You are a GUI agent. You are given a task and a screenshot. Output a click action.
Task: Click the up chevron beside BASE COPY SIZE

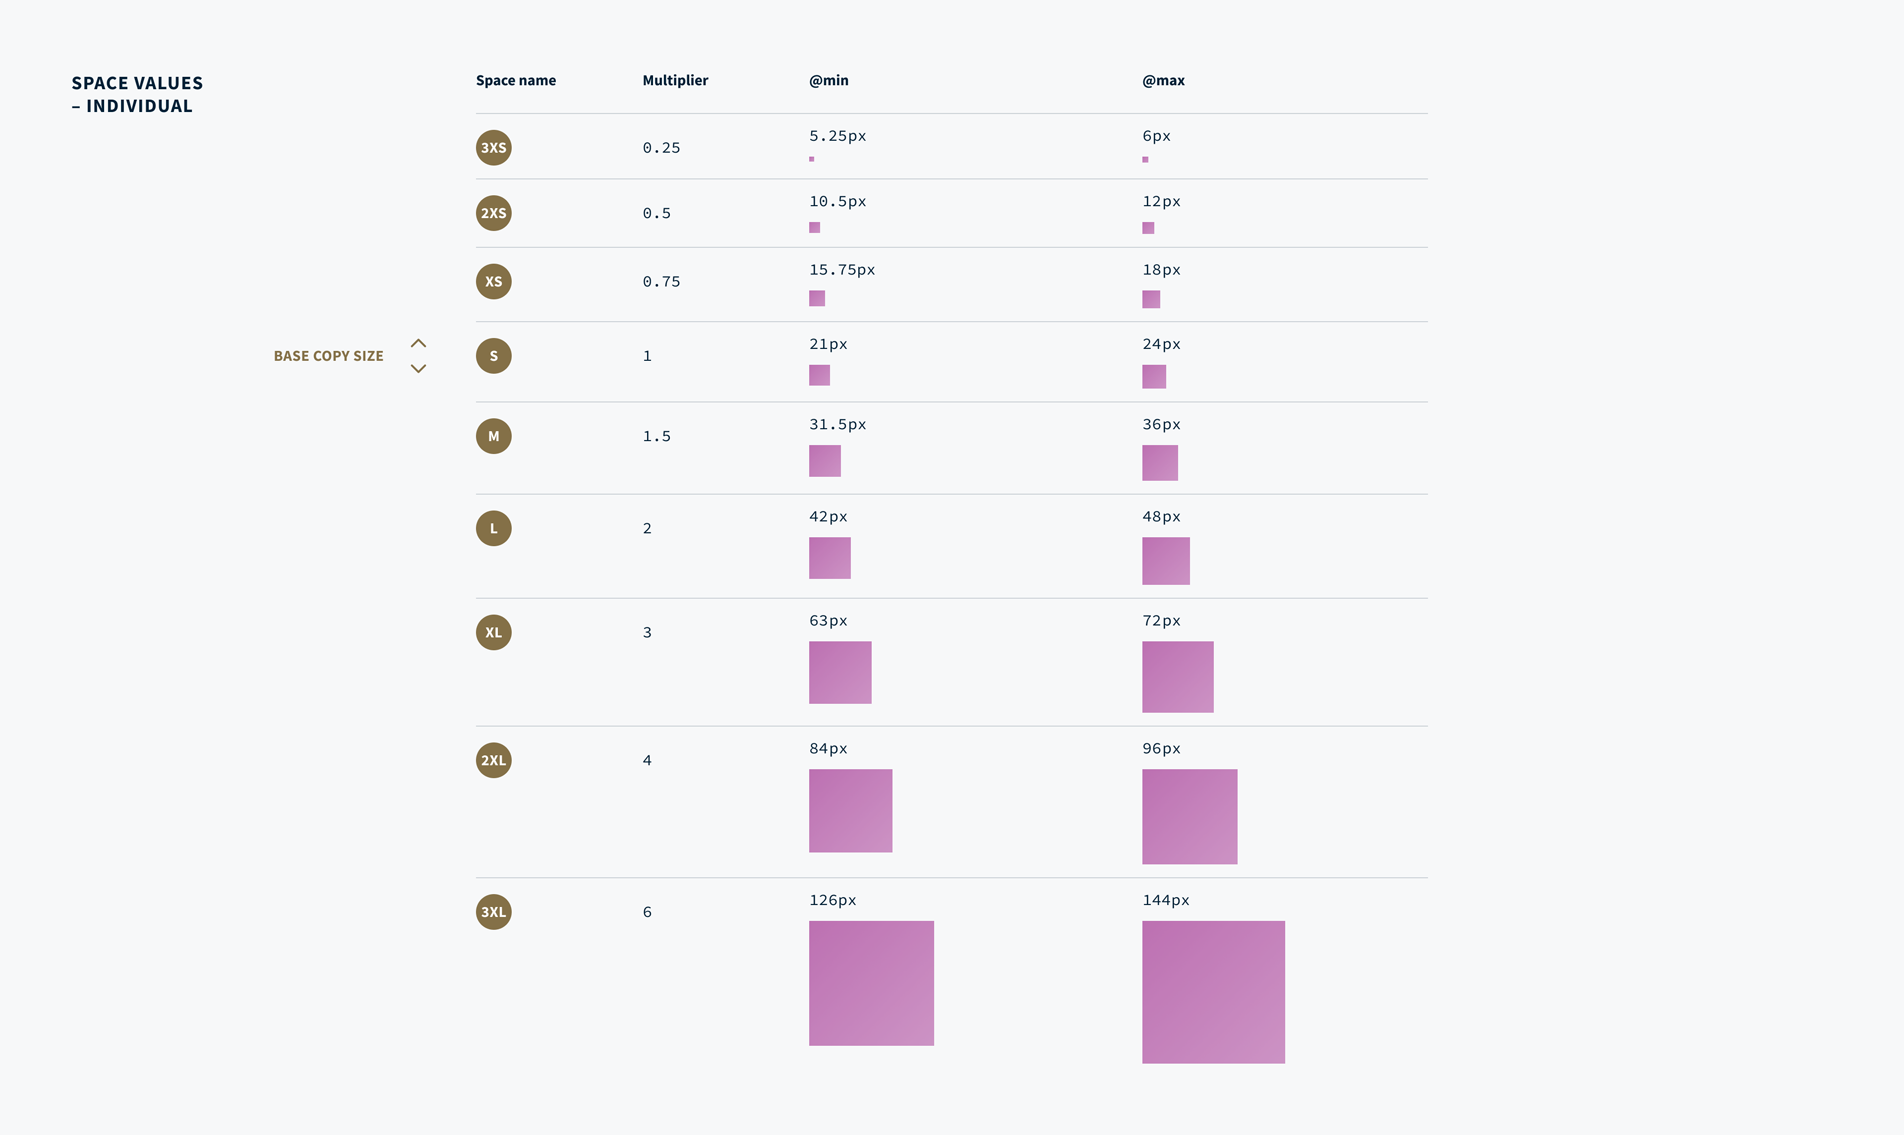tap(419, 342)
